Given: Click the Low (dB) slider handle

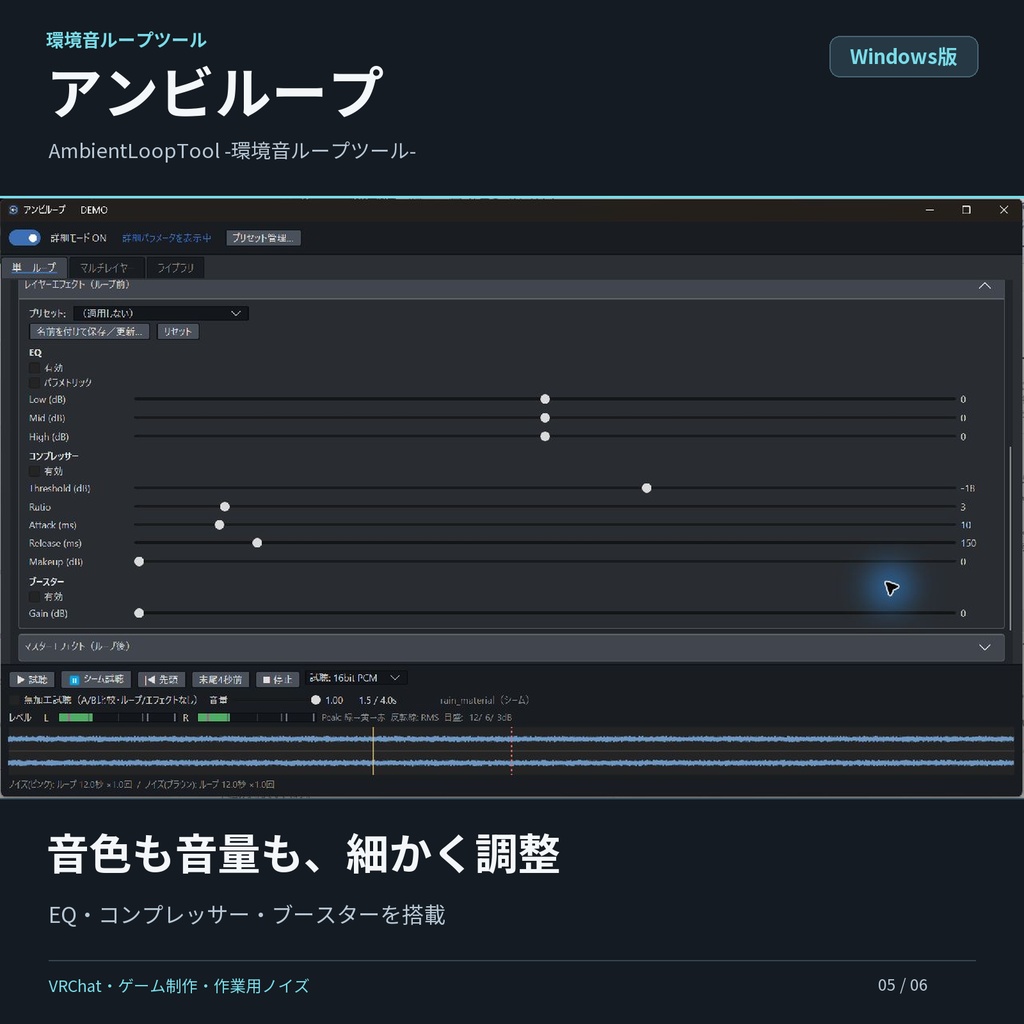Looking at the screenshot, I should click(x=545, y=399).
